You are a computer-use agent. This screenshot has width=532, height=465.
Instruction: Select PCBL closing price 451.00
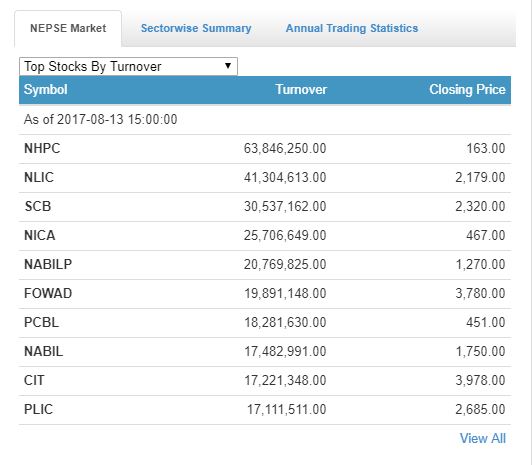(x=486, y=322)
